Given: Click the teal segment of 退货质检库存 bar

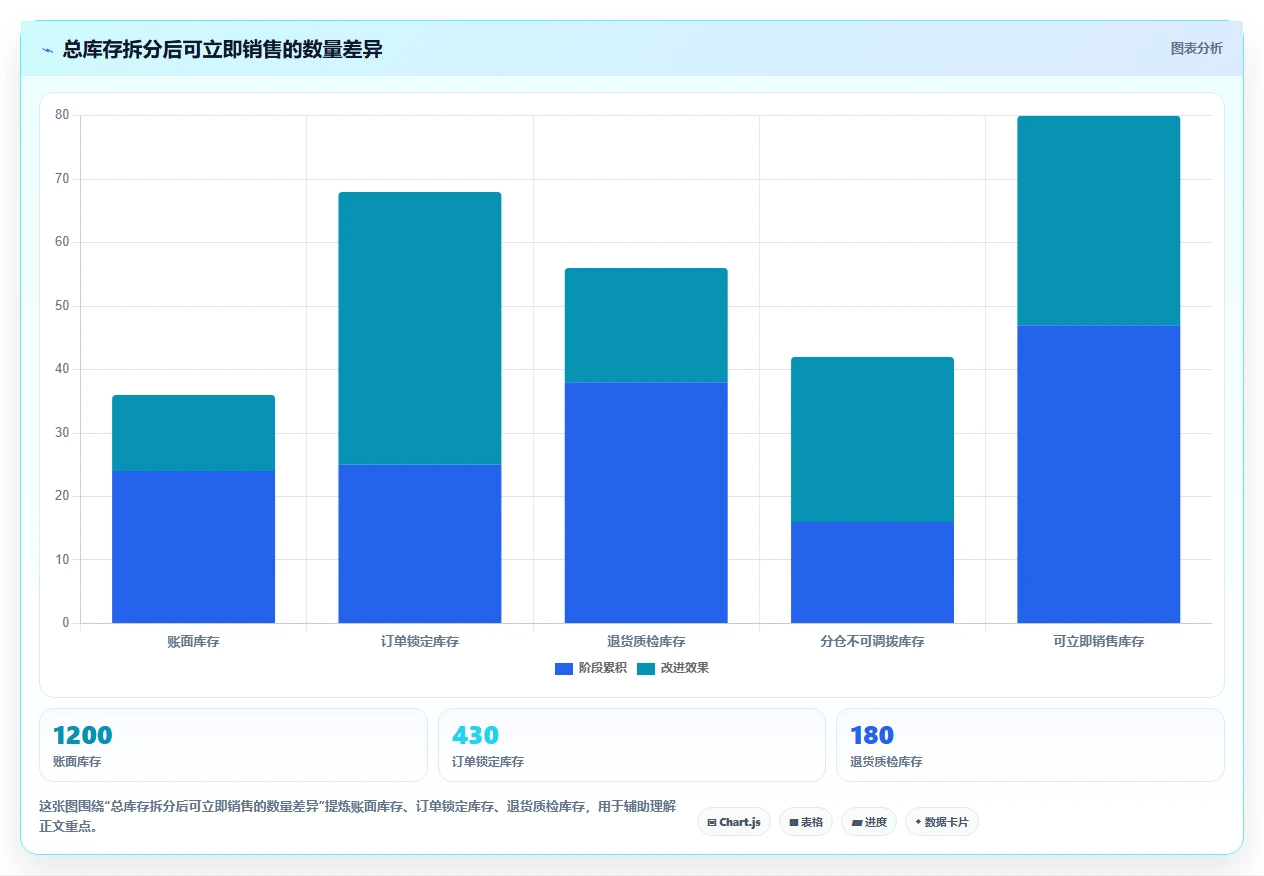Looking at the screenshot, I should tap(646, 325).
